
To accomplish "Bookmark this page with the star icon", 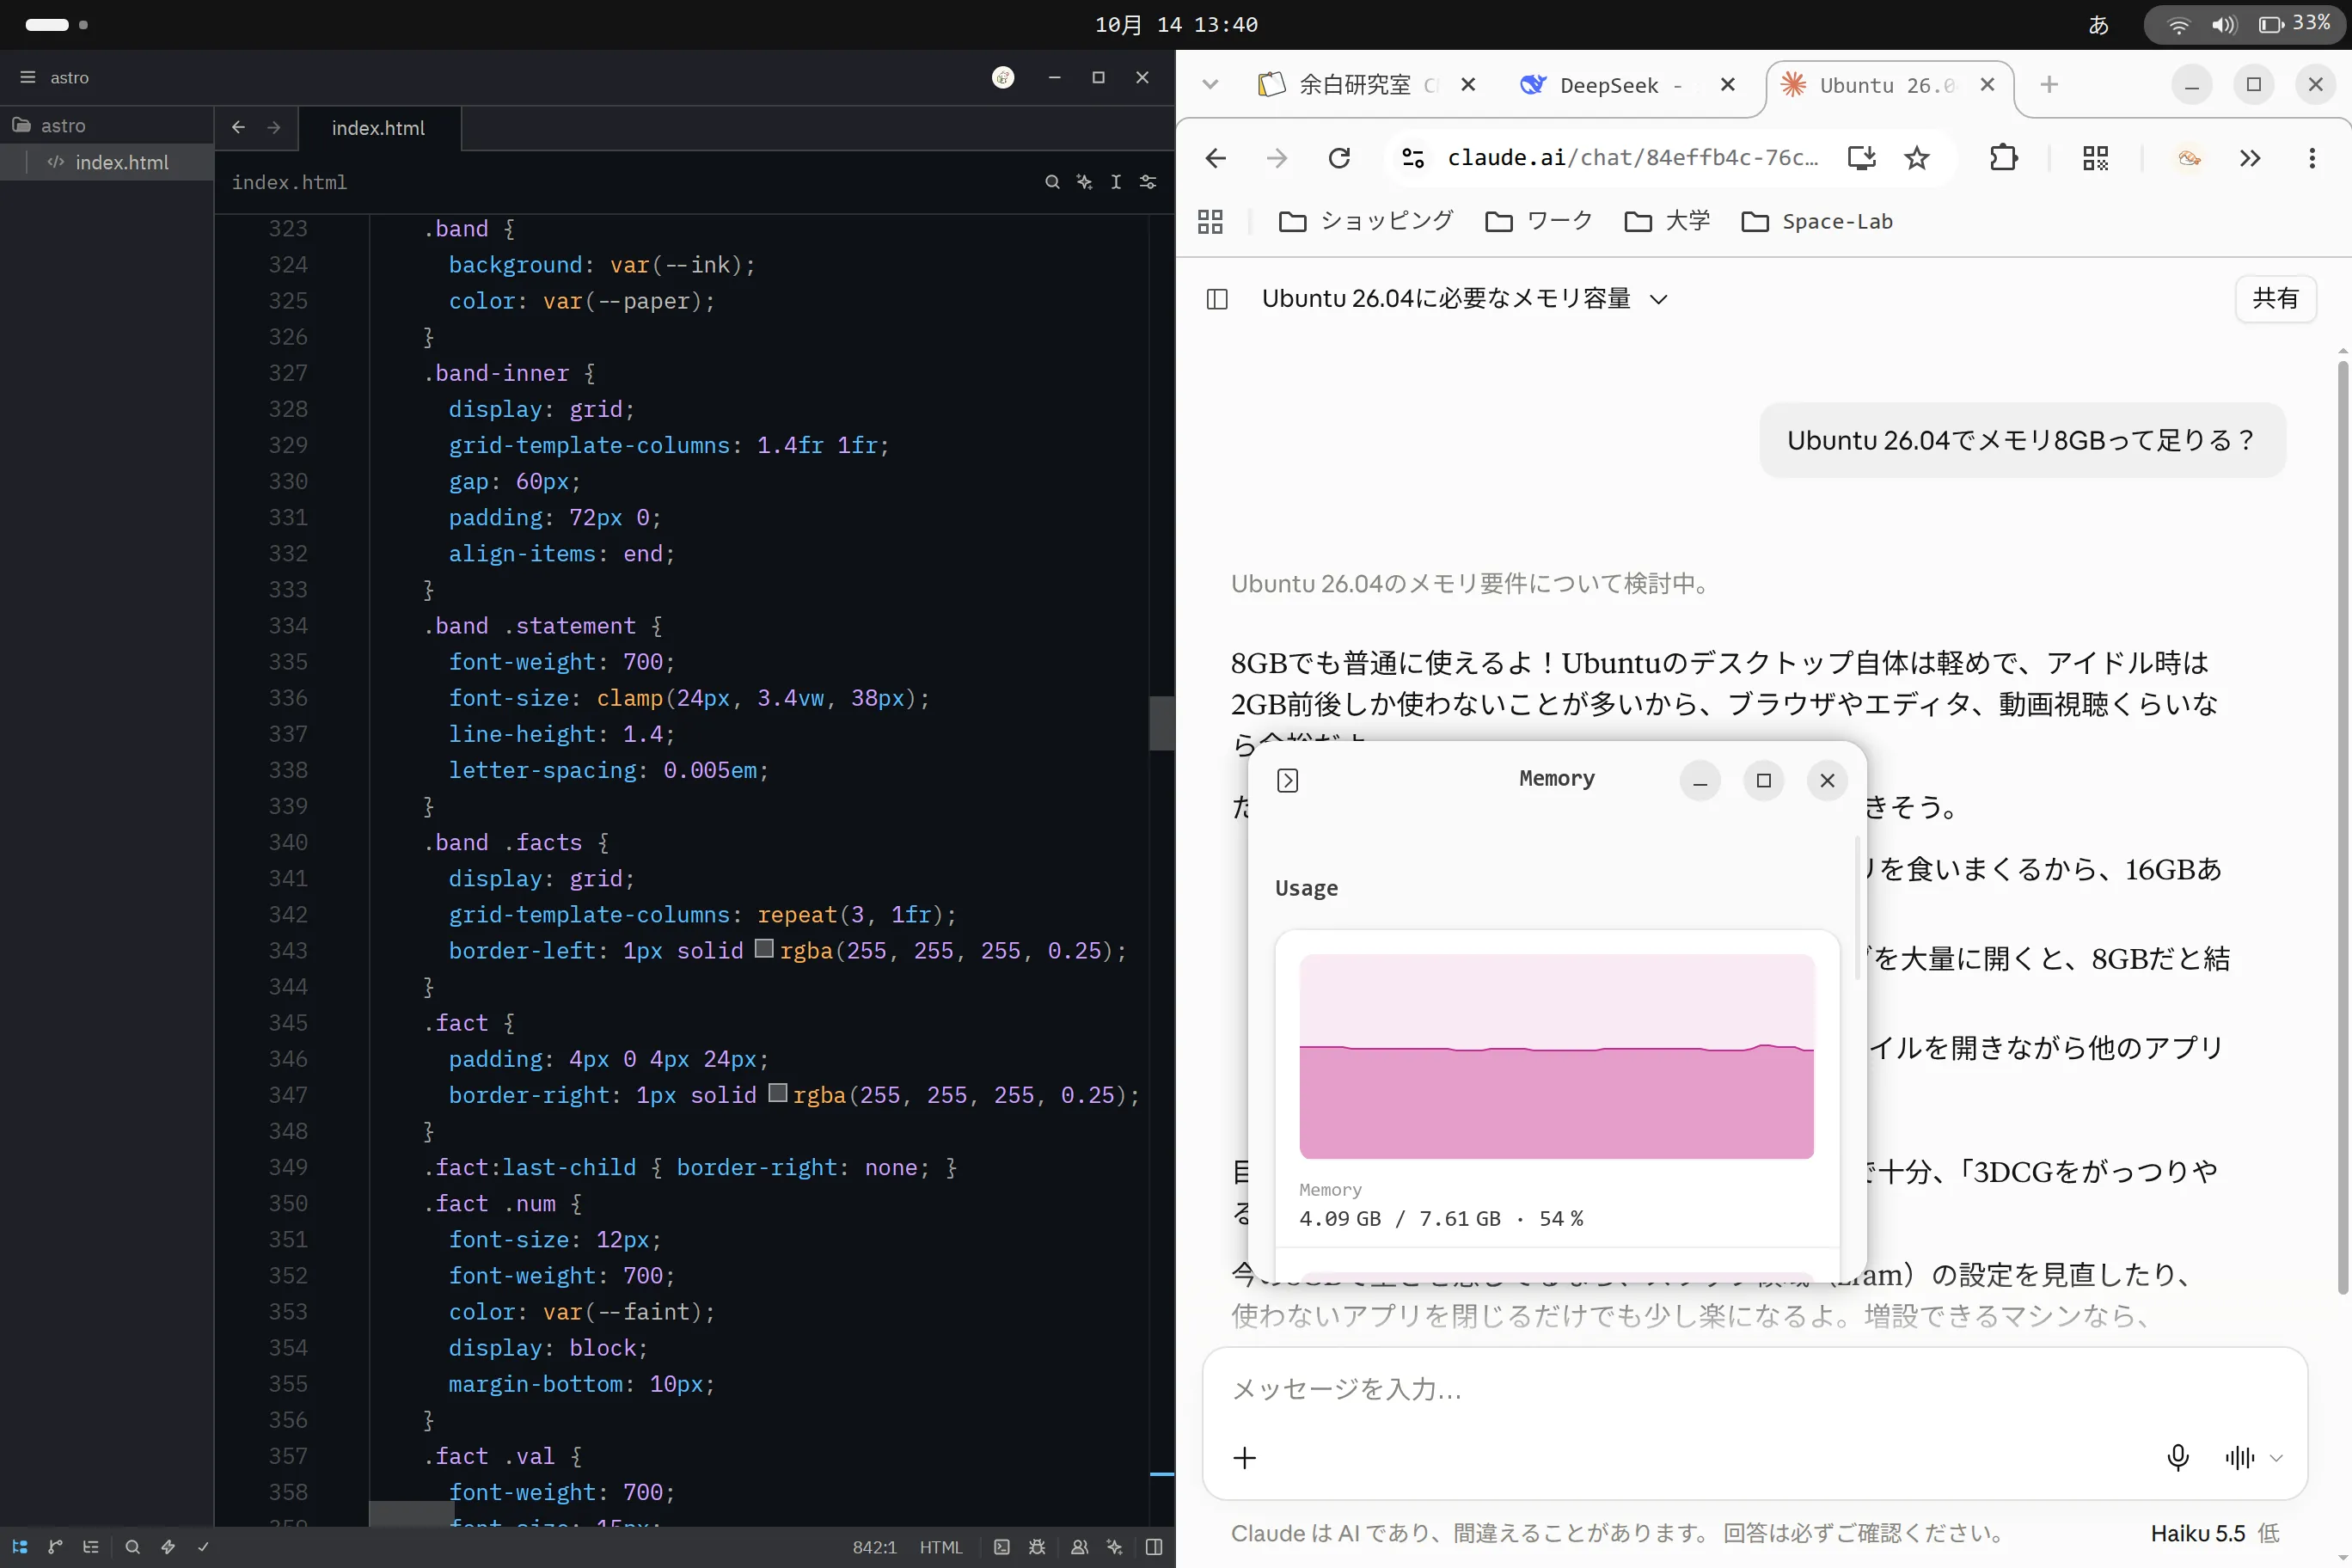I will point(1916,158).
